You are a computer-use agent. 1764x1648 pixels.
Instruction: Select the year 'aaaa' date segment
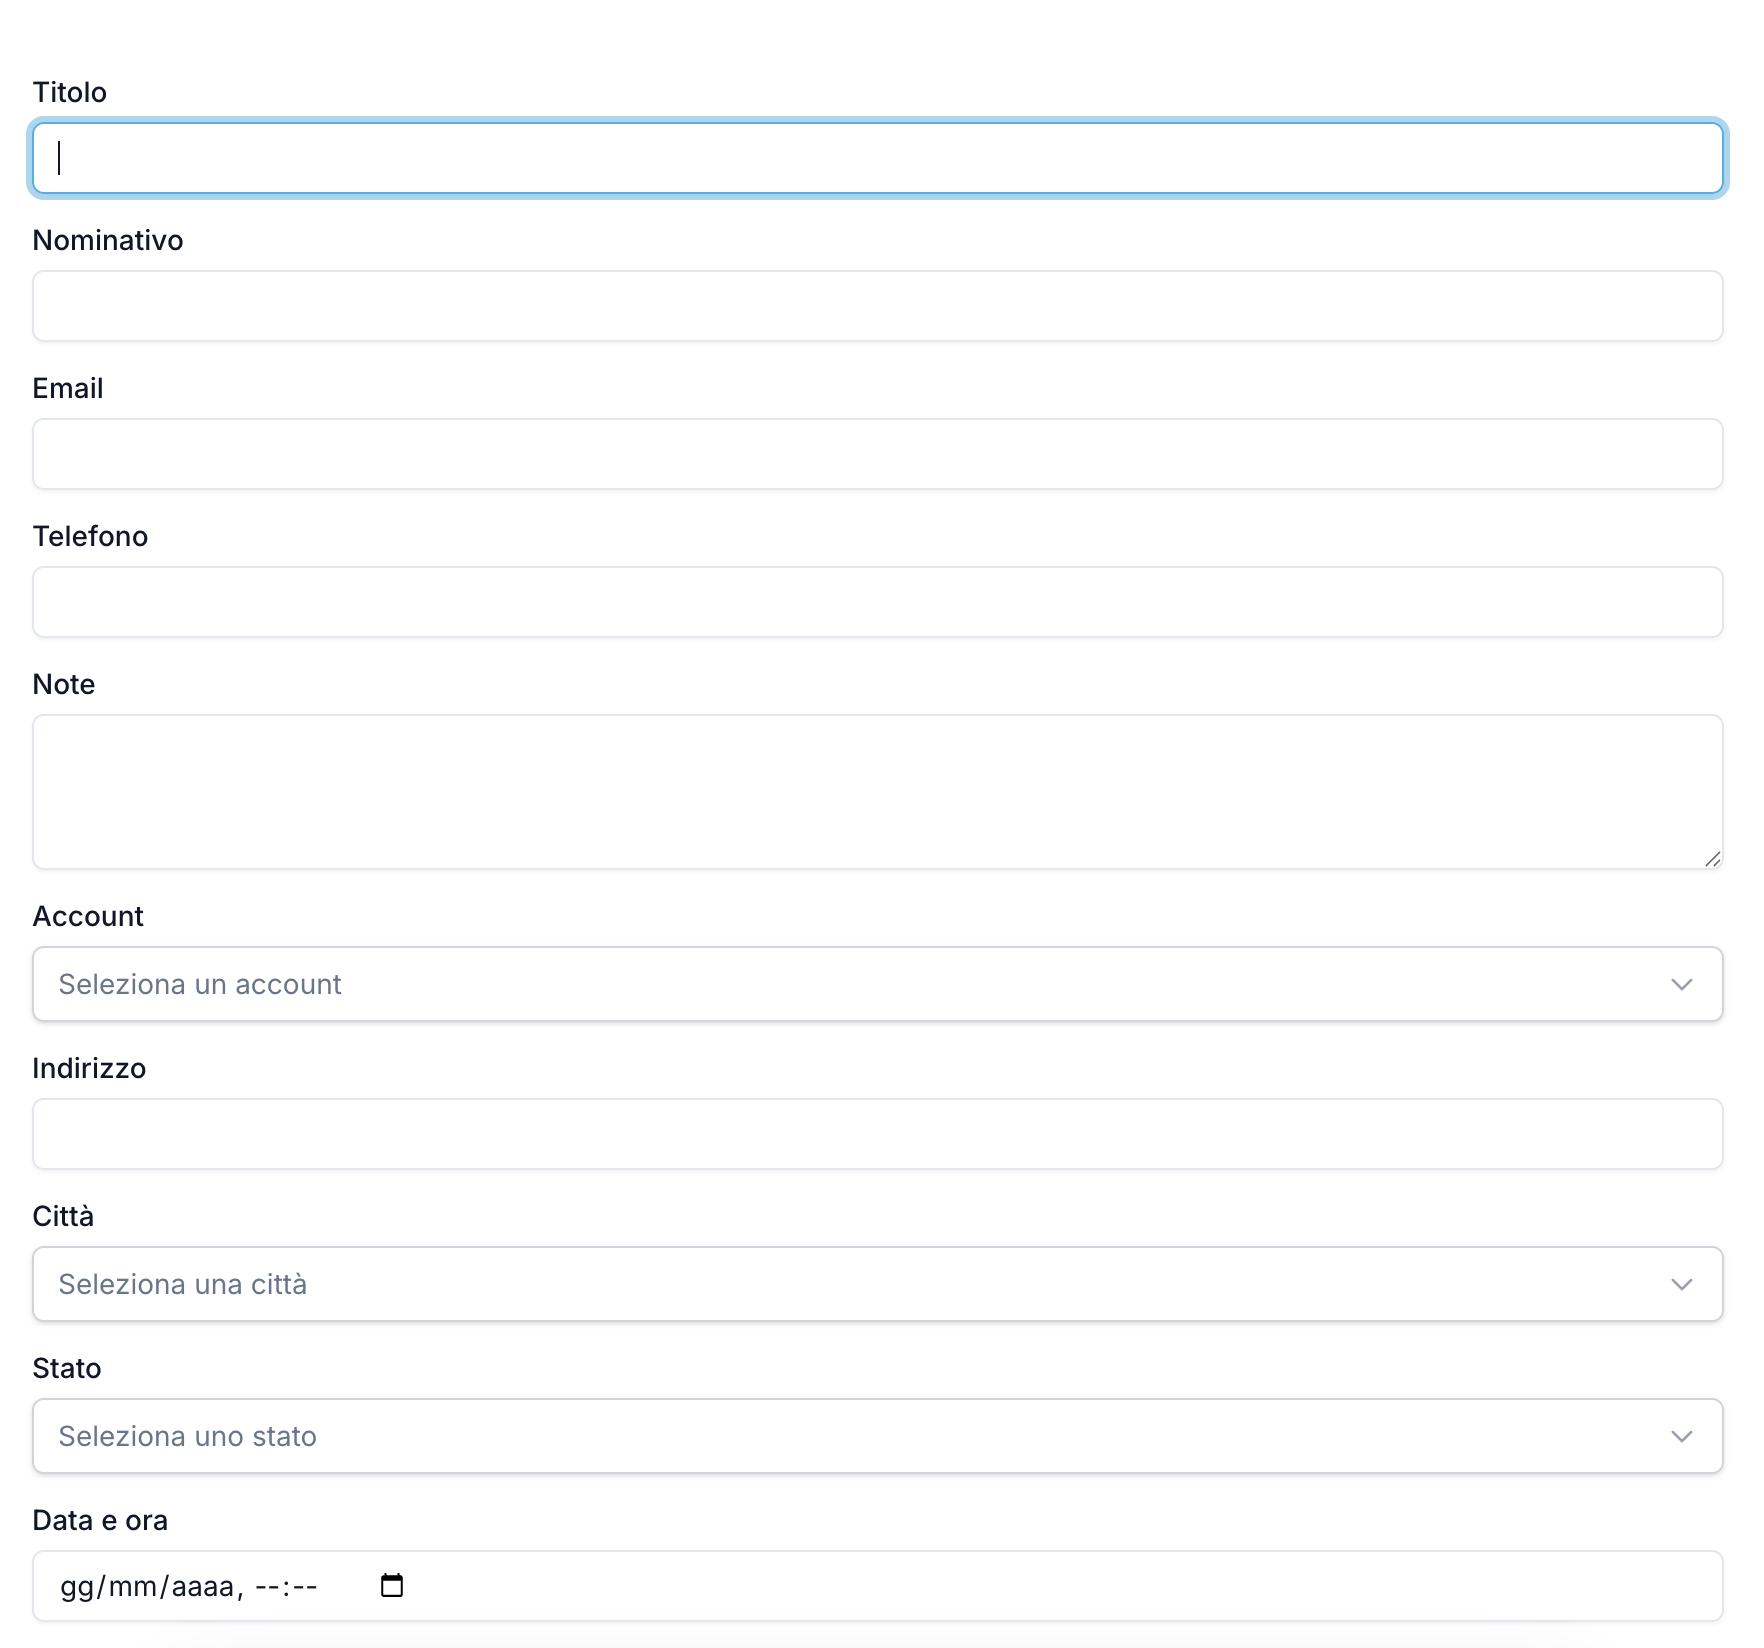tap(203, 1586)
